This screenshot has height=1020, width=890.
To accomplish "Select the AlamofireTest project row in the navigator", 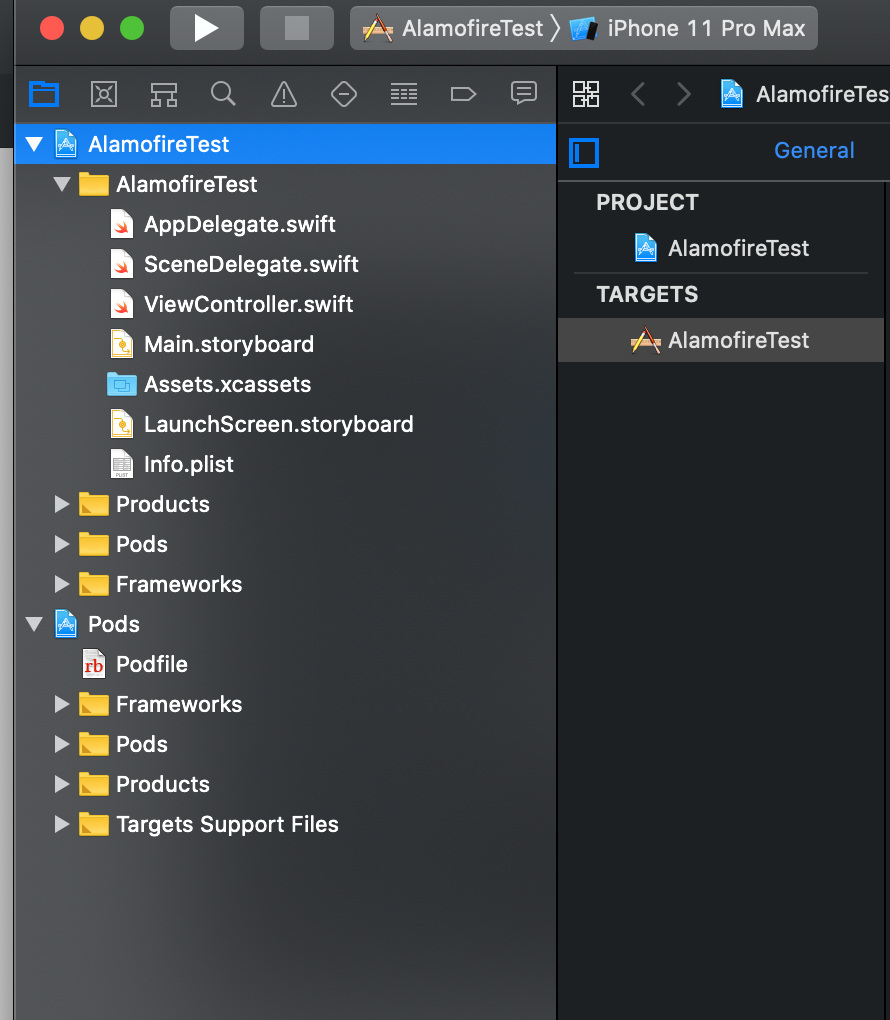I will coord(285,144).
